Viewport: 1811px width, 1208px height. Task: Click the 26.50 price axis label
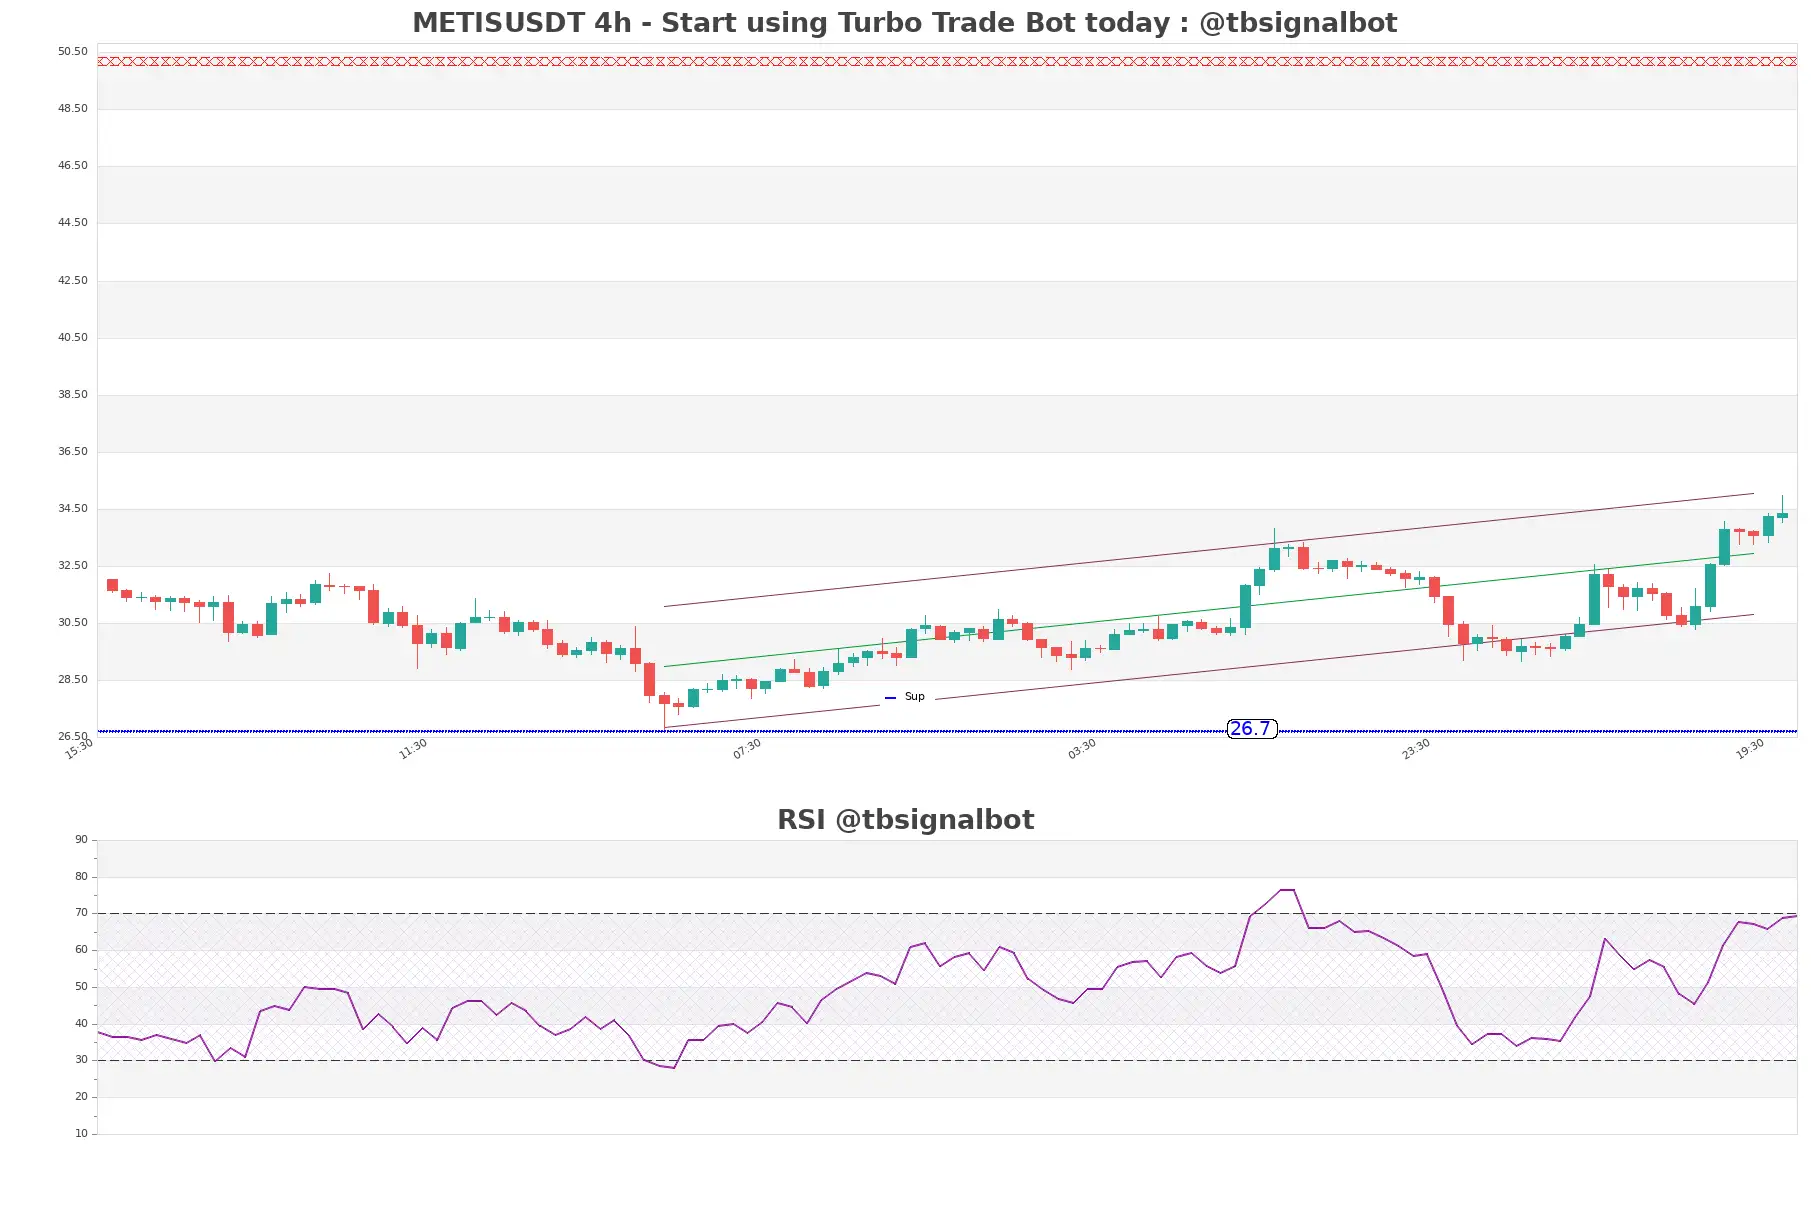(x=72, y=736)
